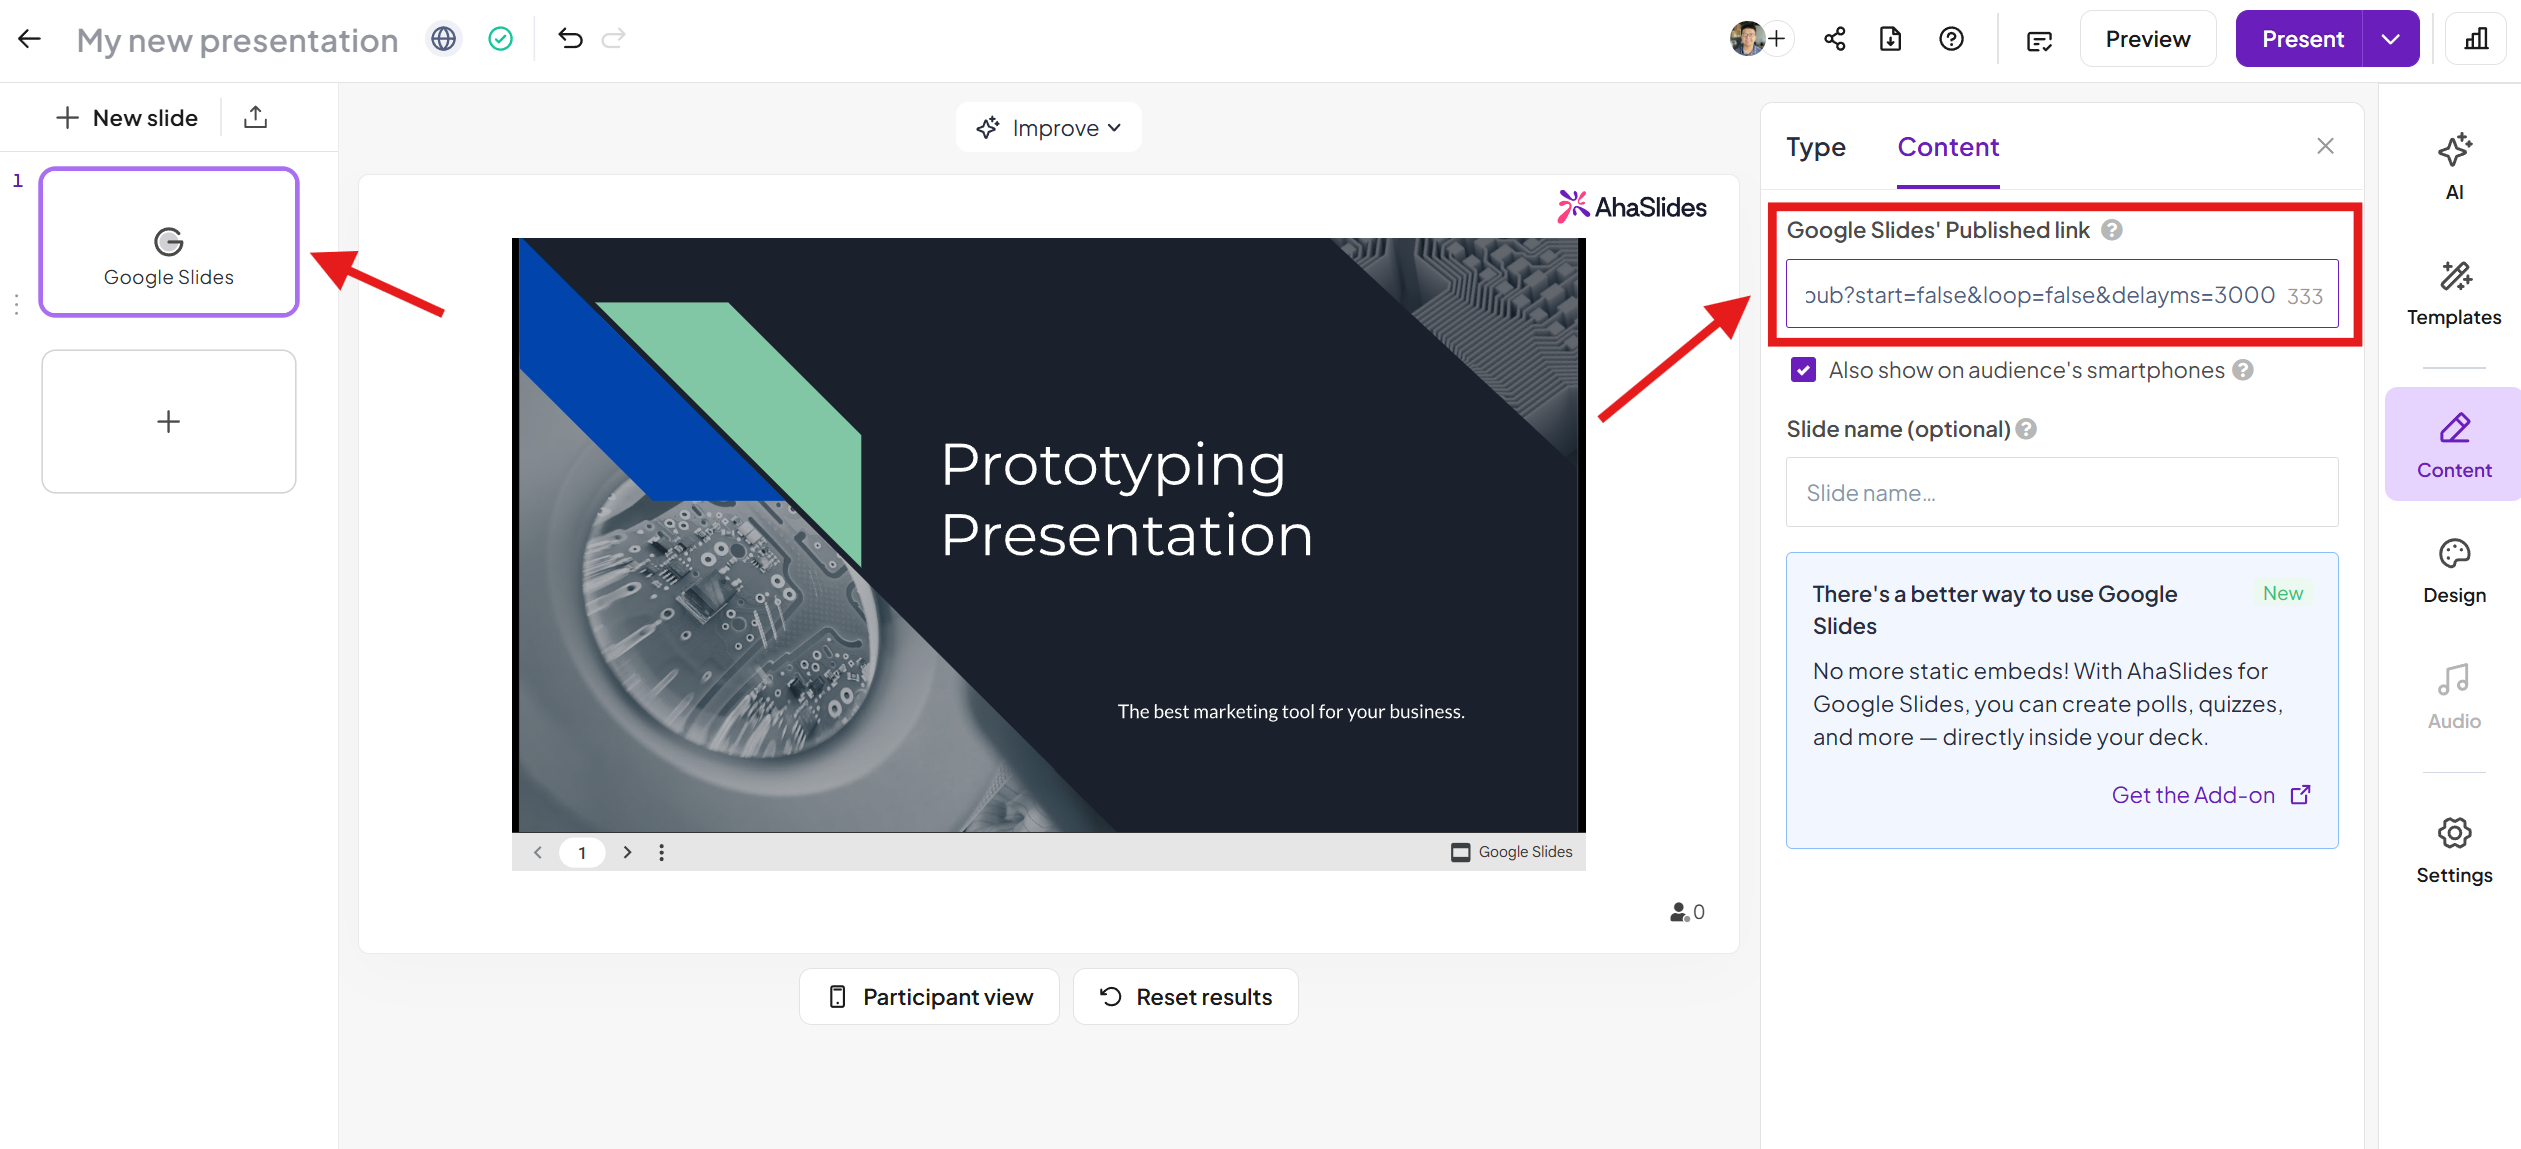Click the Preview button
The height and width of the screenshot is (1149, 2521).
[2147, 39]
